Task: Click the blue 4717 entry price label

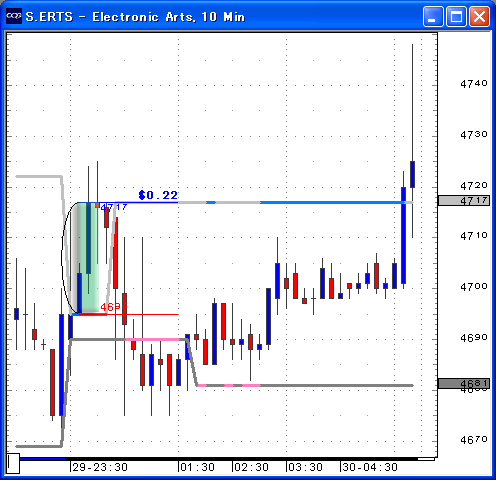Action: click(114, 207)
